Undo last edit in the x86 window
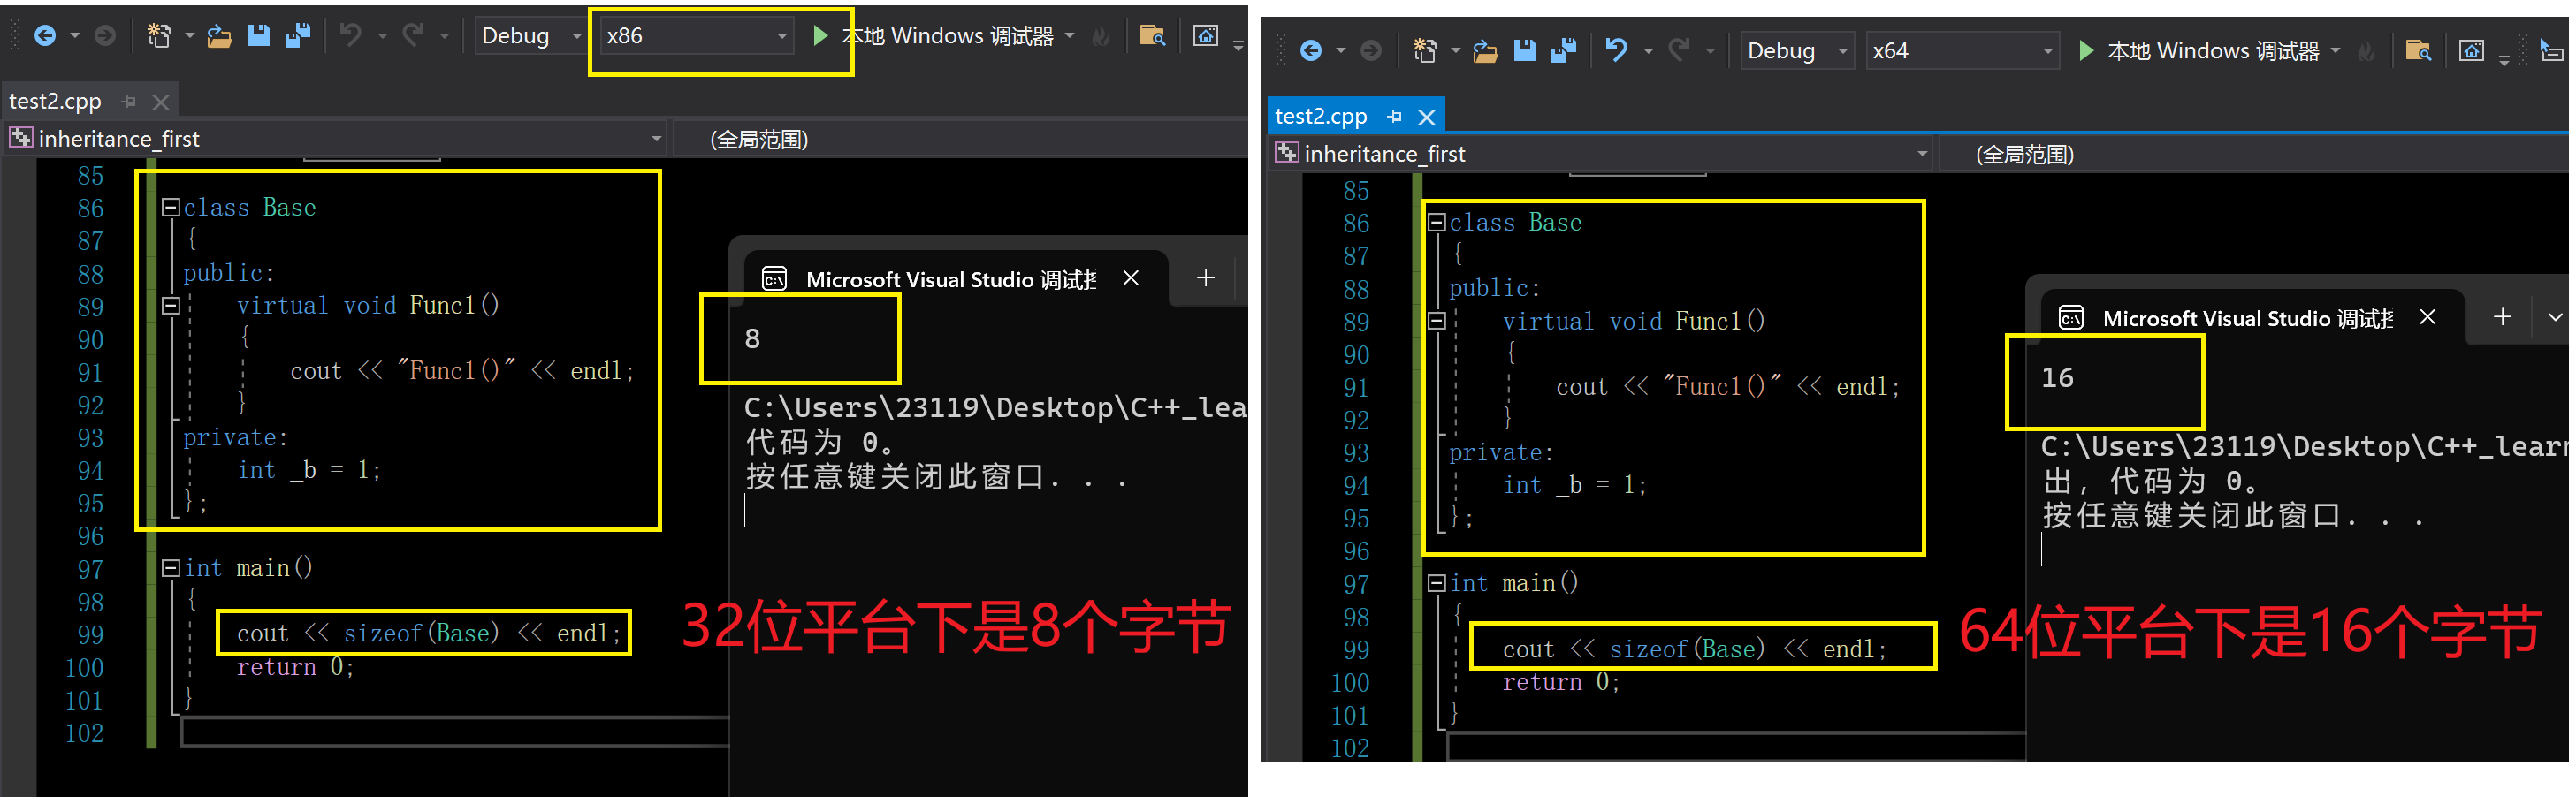This screenshot has width=2576, height=812. (350, 36)
